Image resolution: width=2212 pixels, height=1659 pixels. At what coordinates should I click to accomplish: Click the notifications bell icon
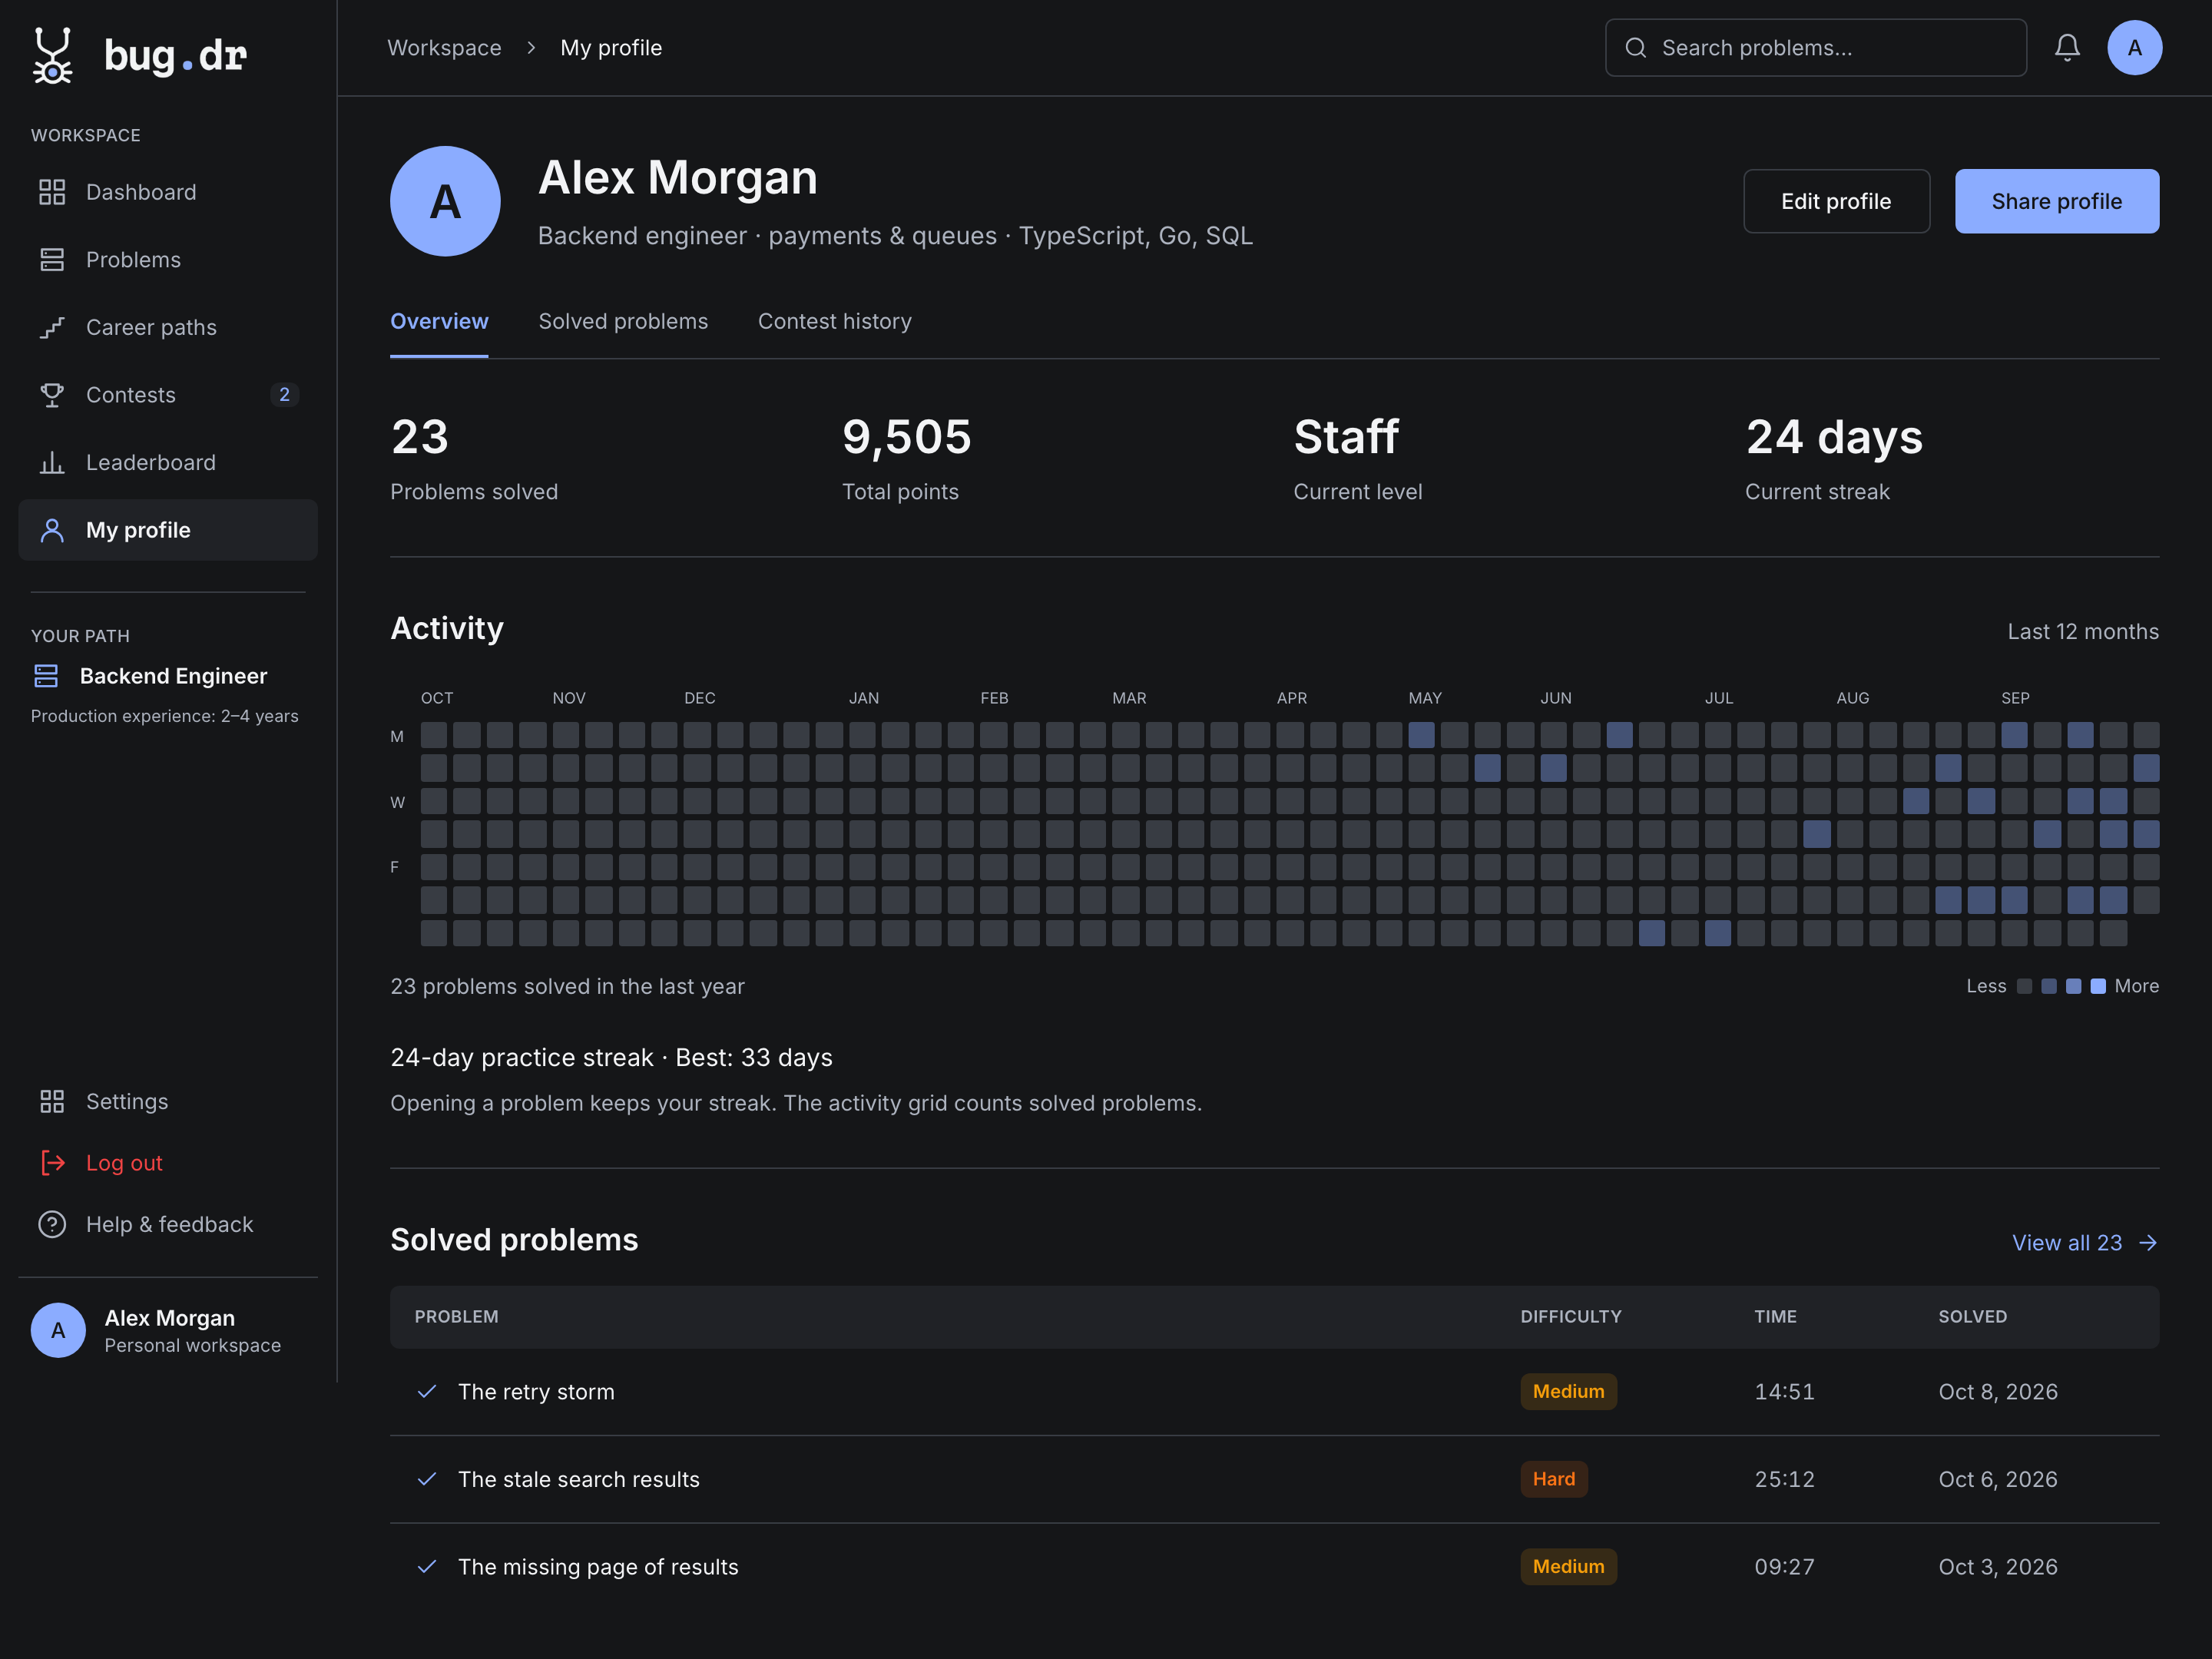[x=2067, y=48]
